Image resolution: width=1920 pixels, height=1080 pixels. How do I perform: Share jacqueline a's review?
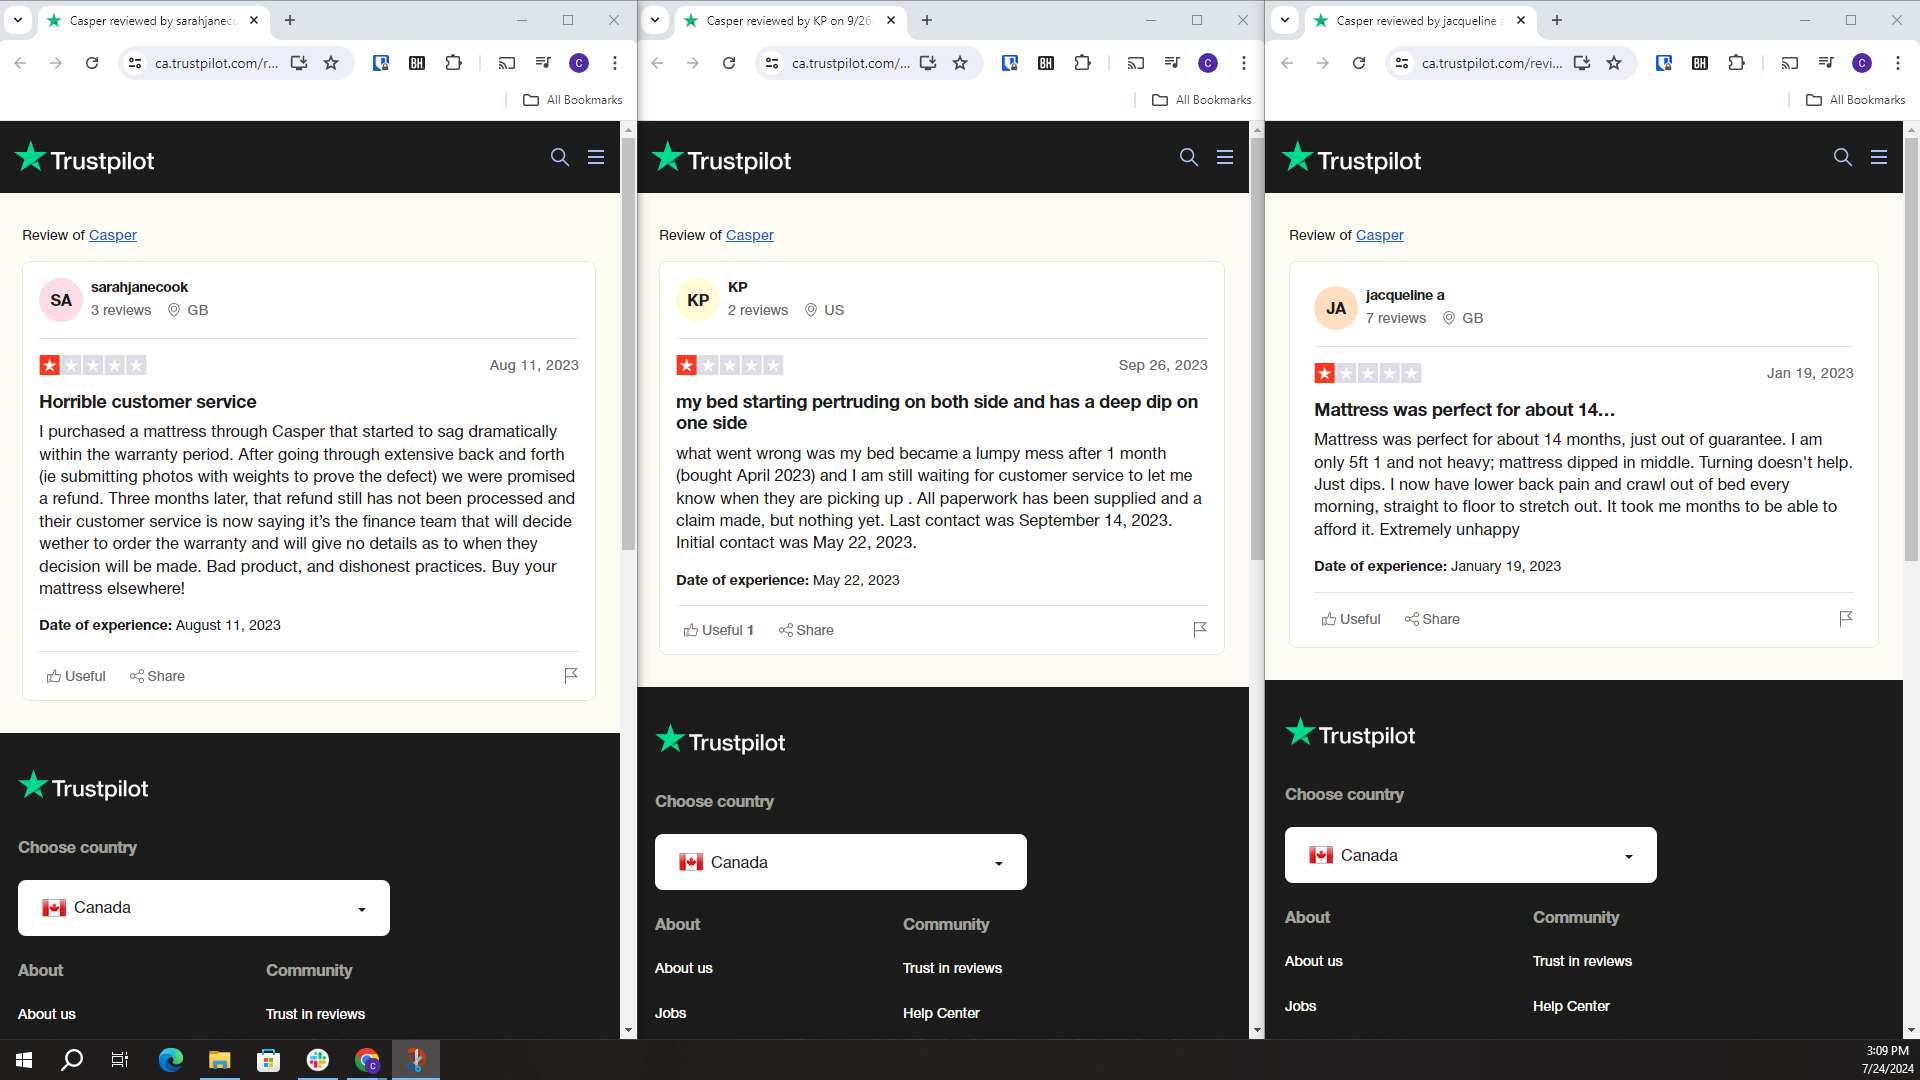[1432, 619]
